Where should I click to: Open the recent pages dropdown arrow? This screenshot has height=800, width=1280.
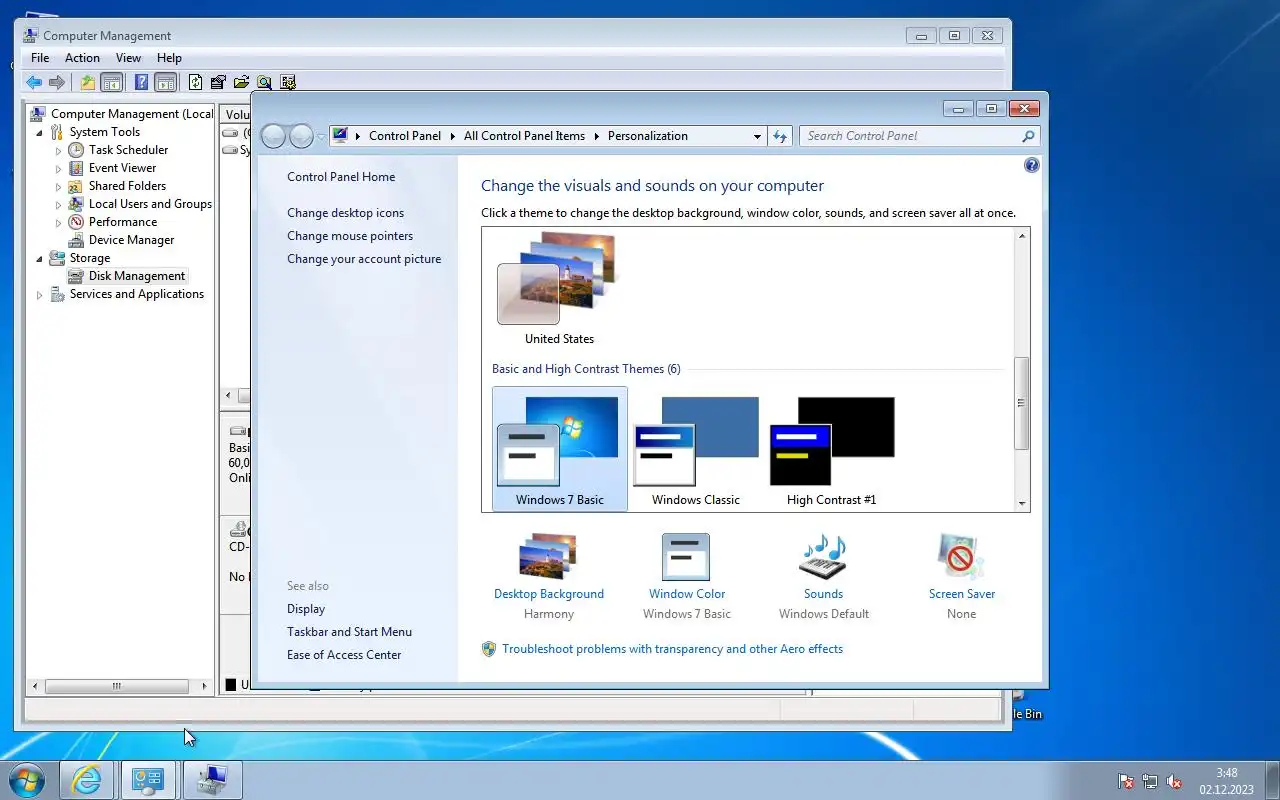[321, 136]
